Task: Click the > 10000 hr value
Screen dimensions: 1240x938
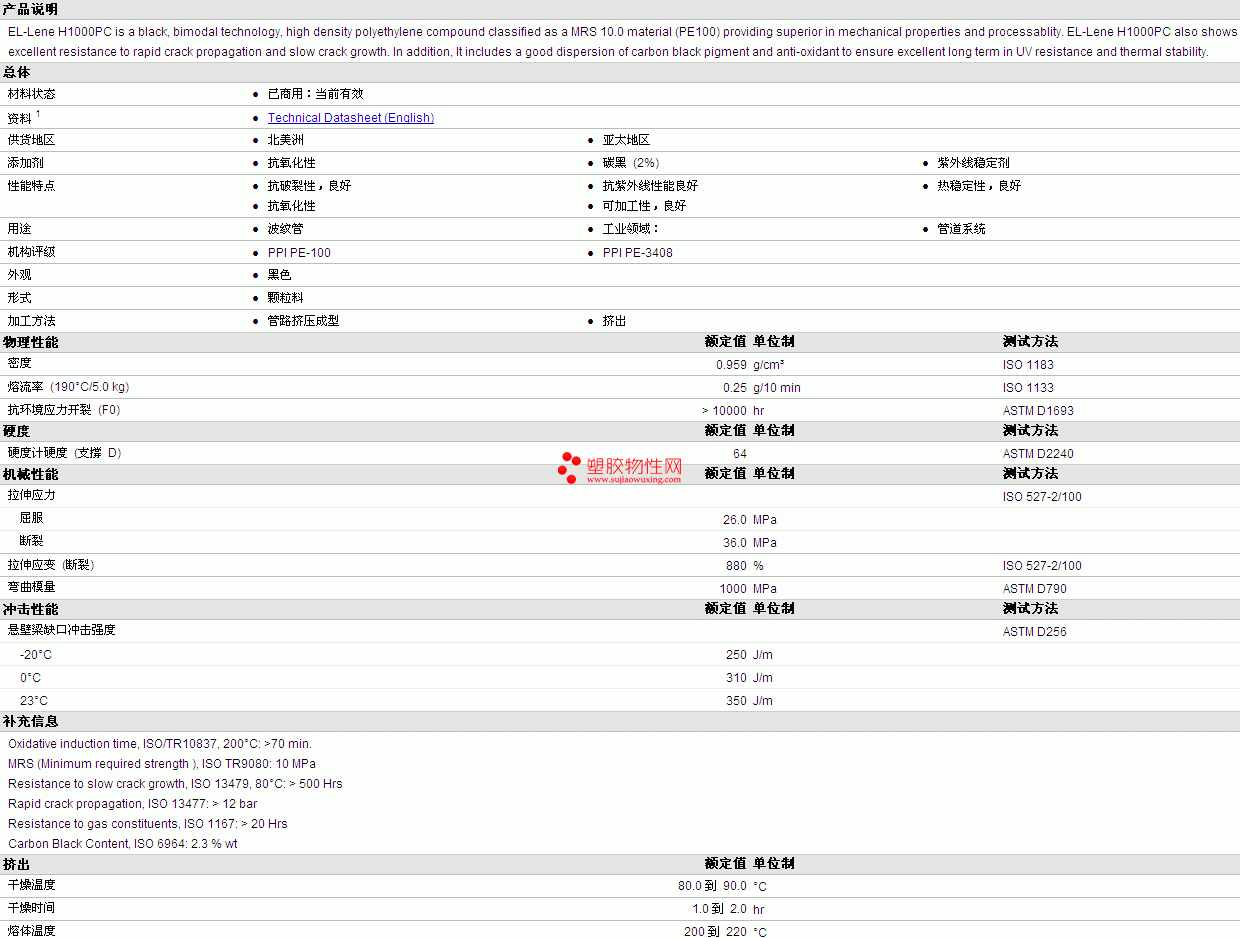Action: 733,411
